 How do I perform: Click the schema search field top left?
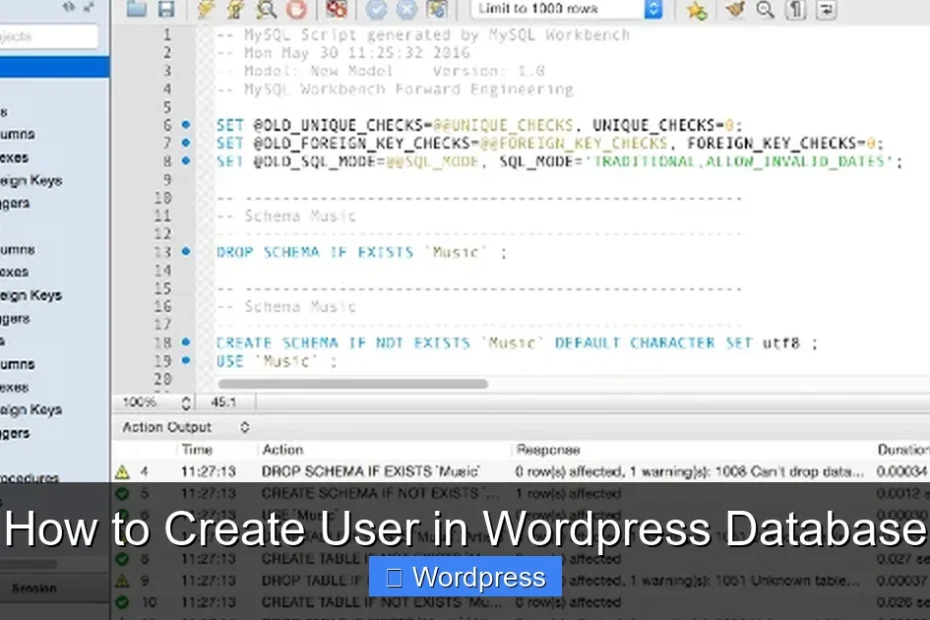50,36
